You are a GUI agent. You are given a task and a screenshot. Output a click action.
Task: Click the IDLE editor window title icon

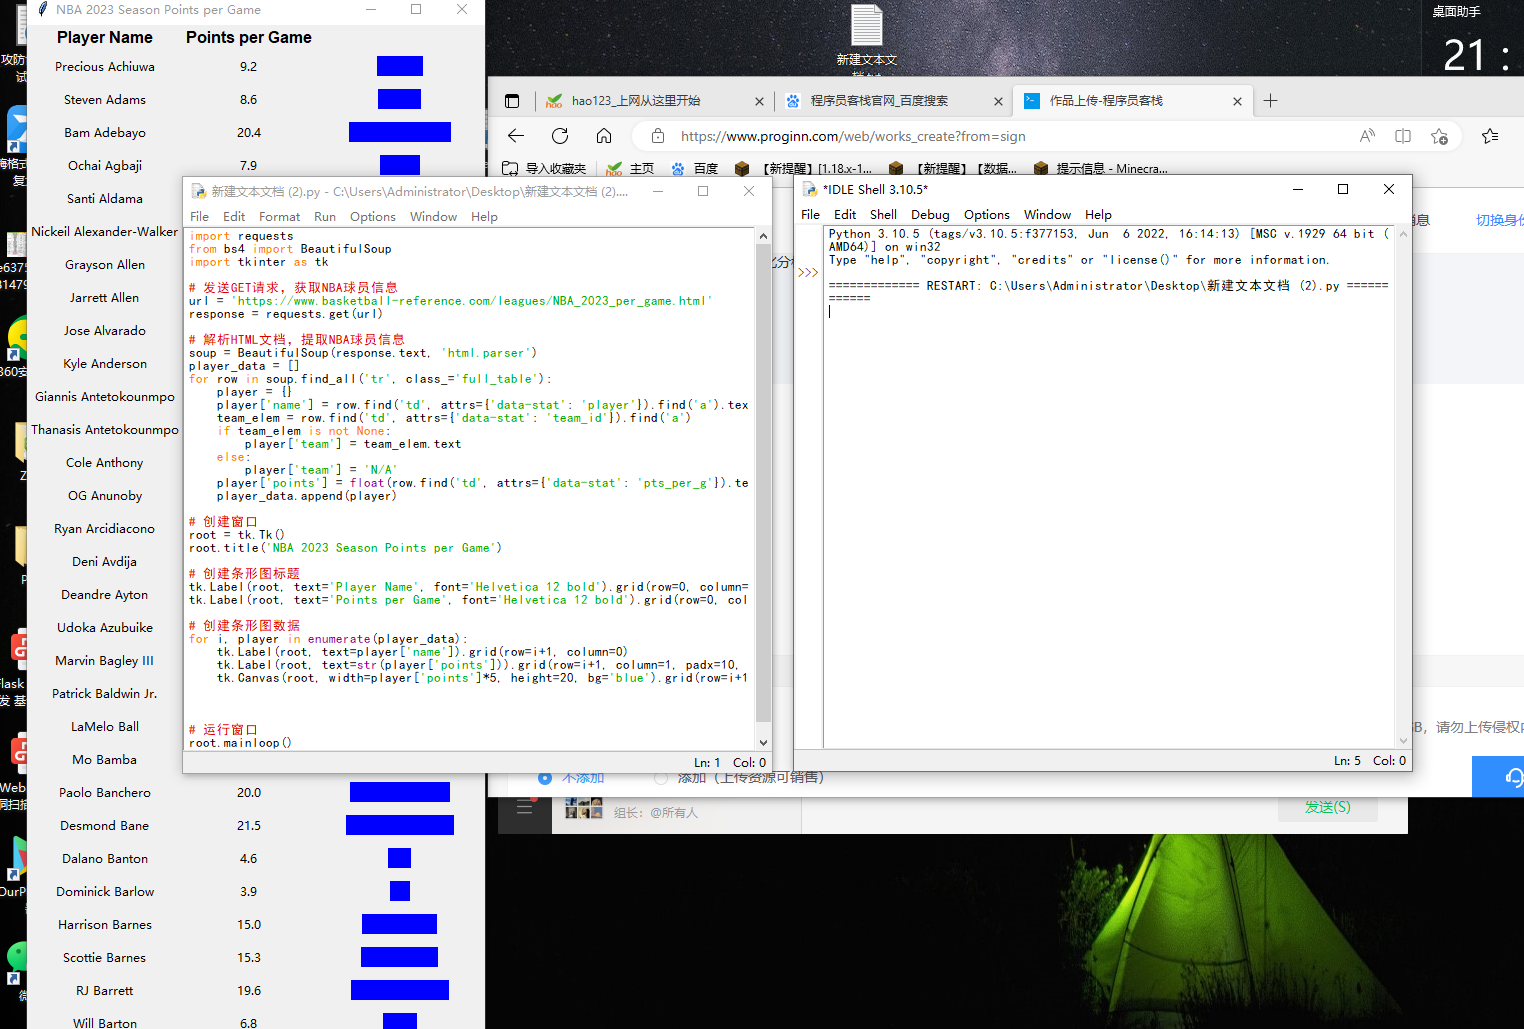(198, 191)
